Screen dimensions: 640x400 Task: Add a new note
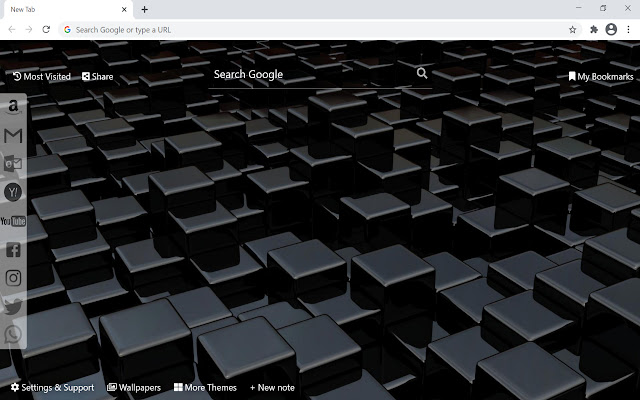point(272,387)
